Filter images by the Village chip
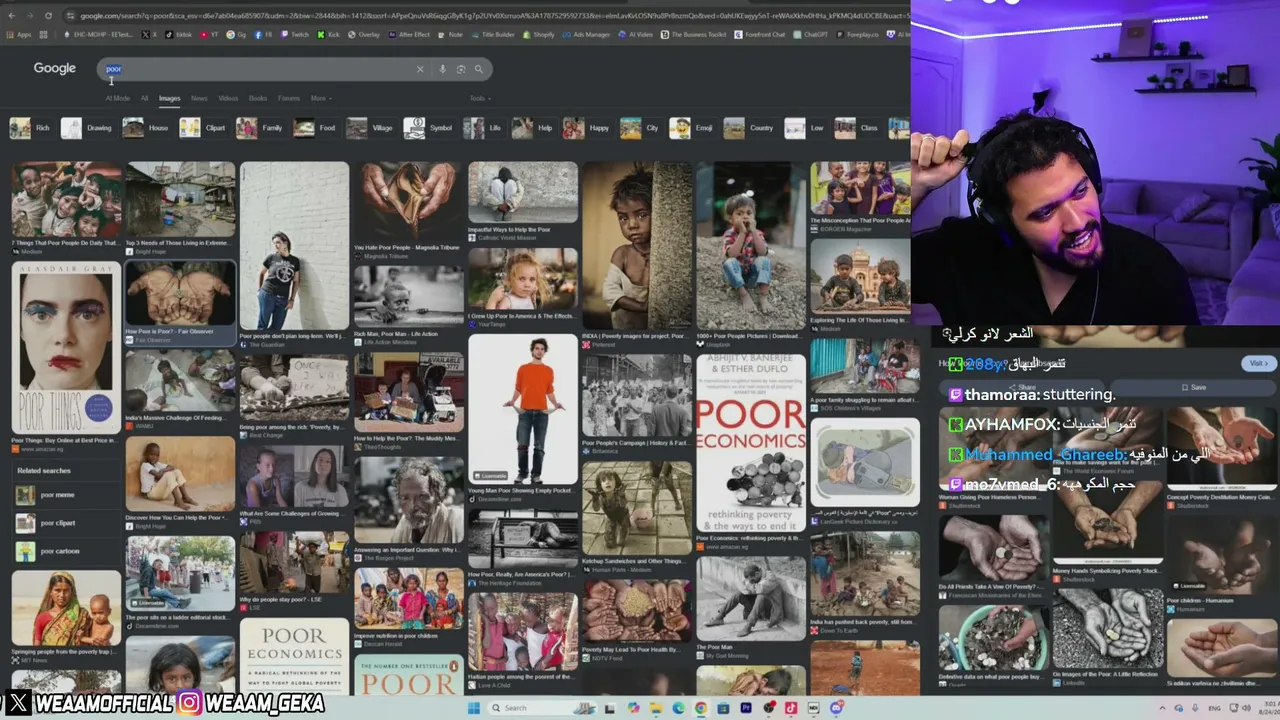Viewport: 1280px width, 720px height. pos(371,128)
